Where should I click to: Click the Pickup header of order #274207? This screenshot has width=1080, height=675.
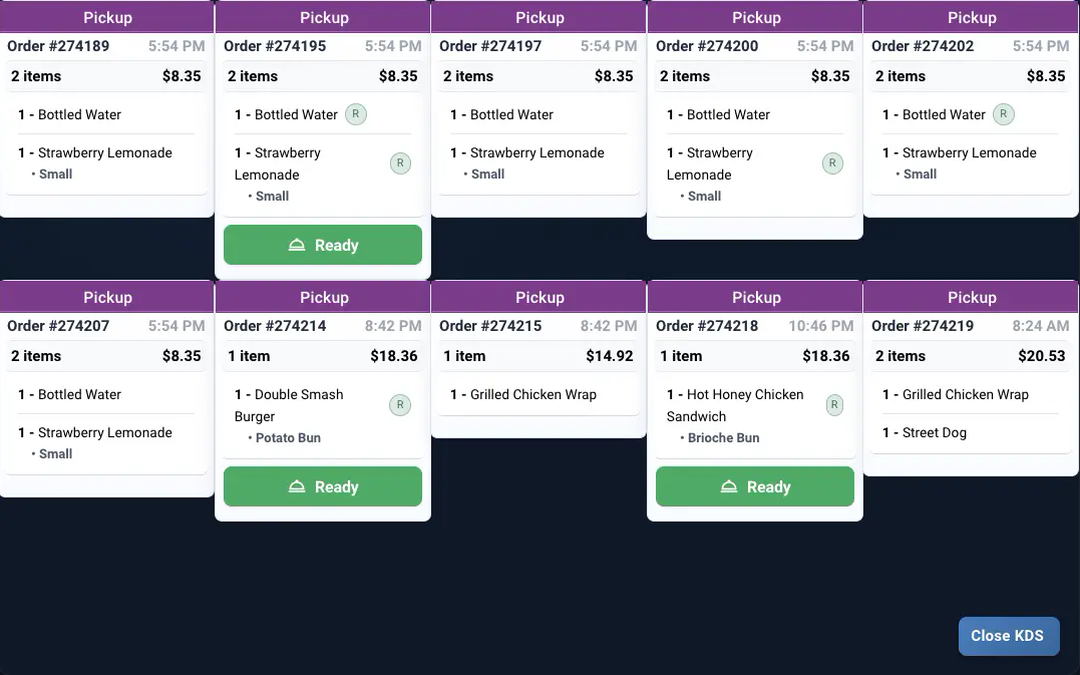(x=107, y=297)
